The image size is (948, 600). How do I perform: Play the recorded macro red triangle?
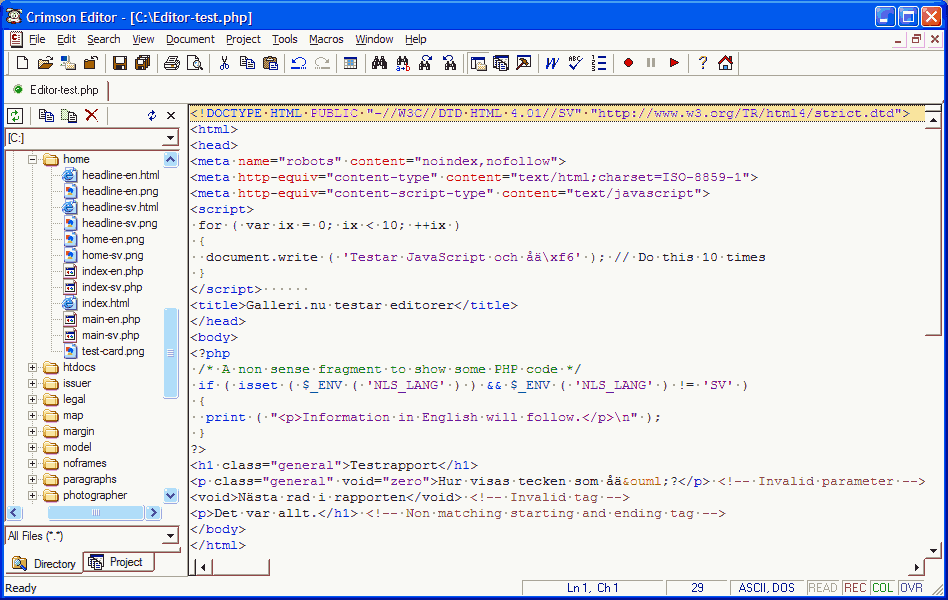click(x=674, y=63)
